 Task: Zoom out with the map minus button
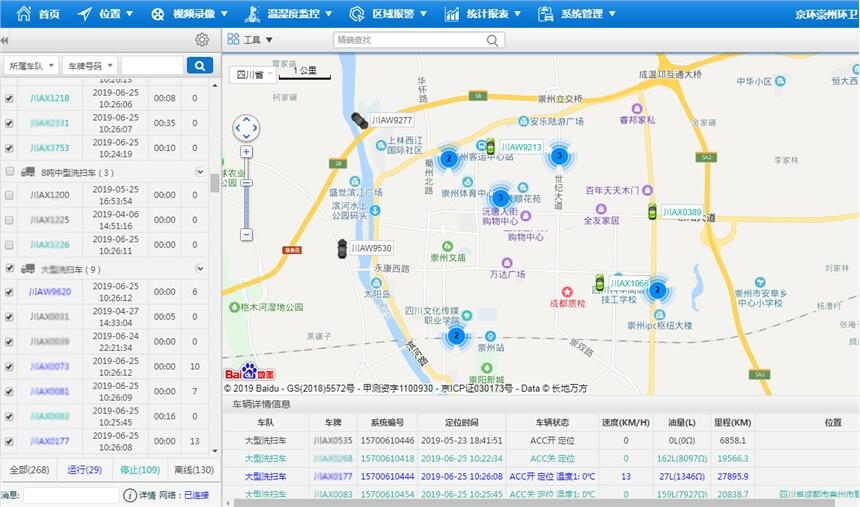point(246,233)
